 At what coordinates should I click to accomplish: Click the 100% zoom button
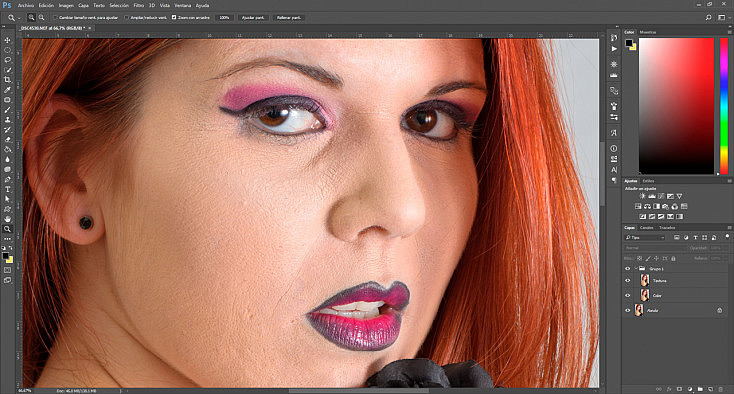pyautogui.click(x=225, y=17)
